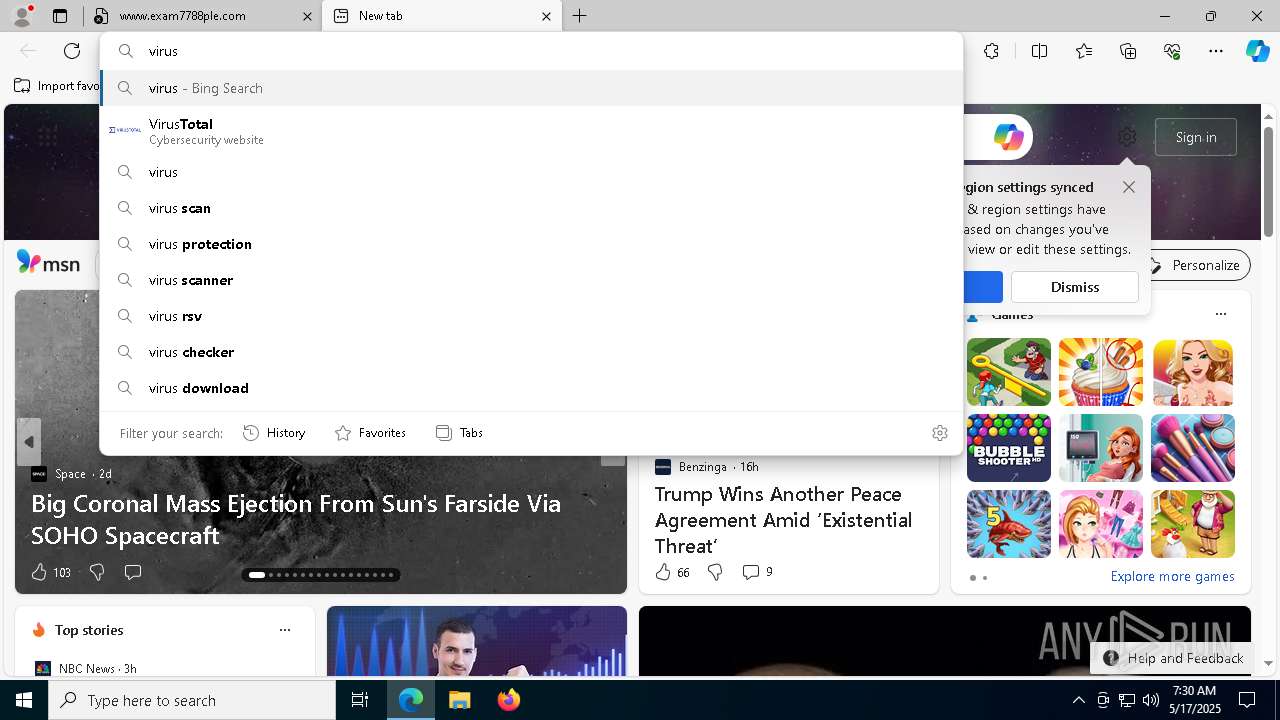Image resolution: width=1280 pixels, height=720 pixels.
Task: Click the Windows taskbar search box
Action: click(192, 700)
